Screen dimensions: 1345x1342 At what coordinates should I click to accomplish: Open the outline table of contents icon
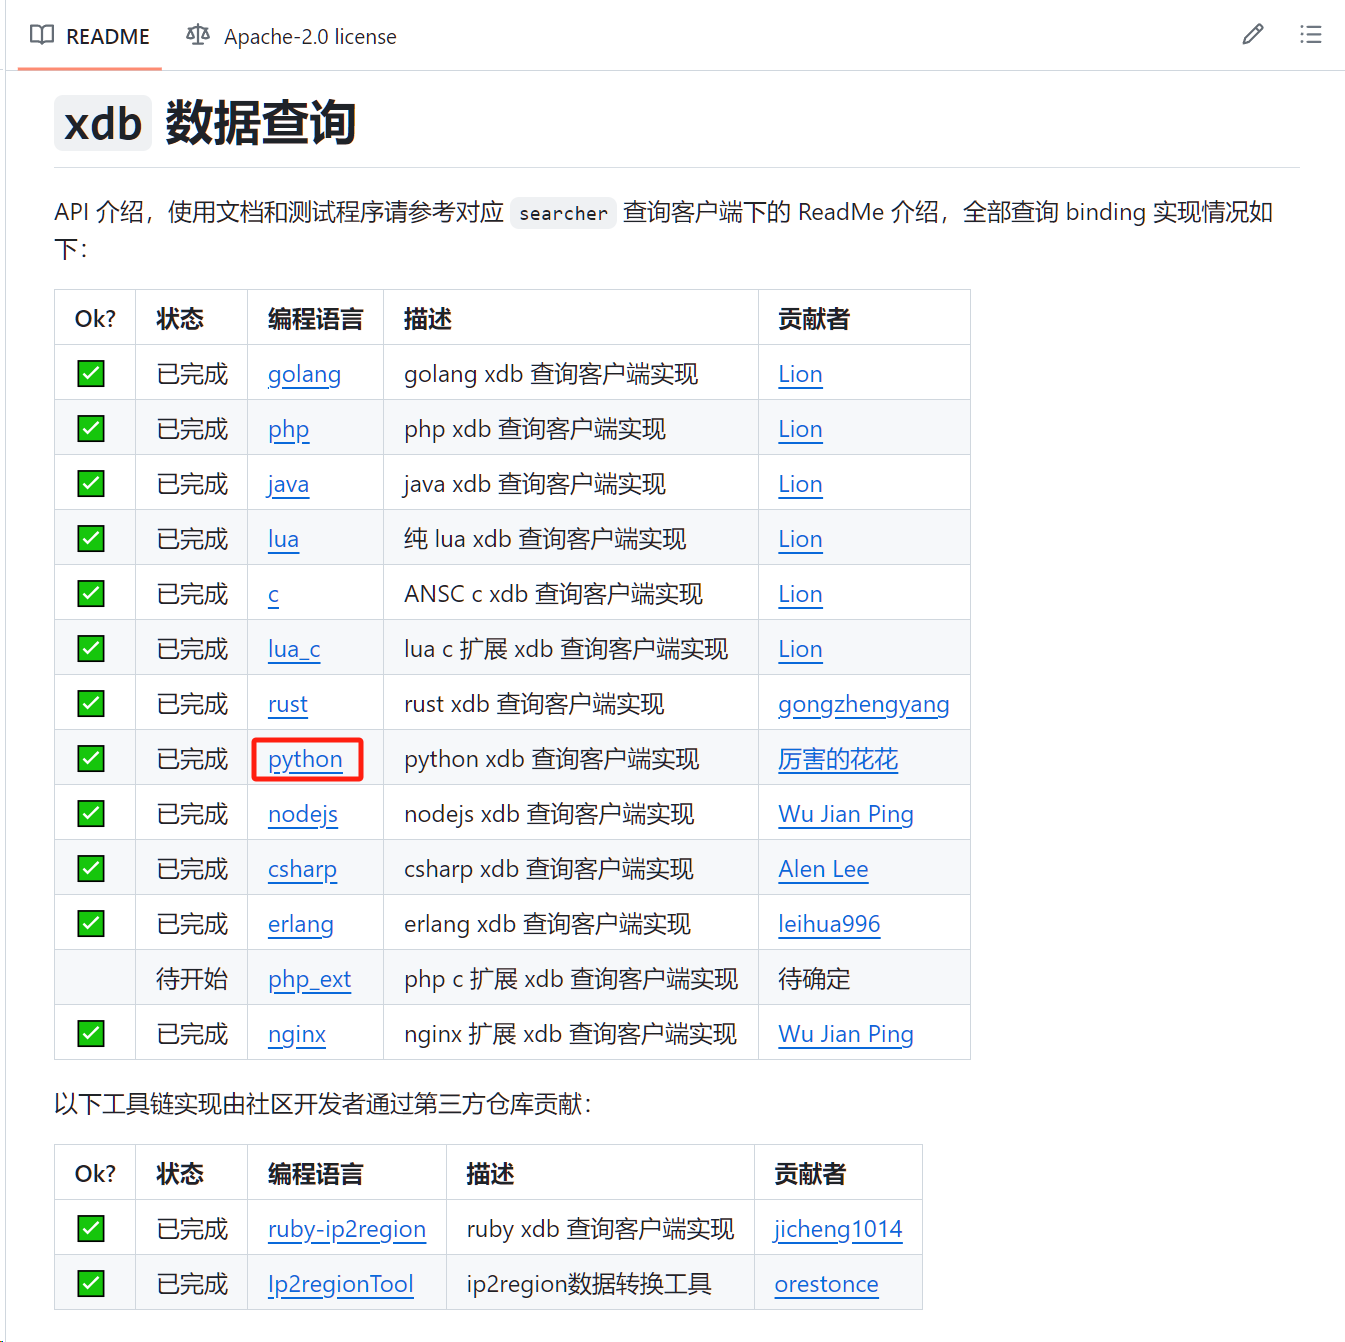click(x=1310, y=35)
